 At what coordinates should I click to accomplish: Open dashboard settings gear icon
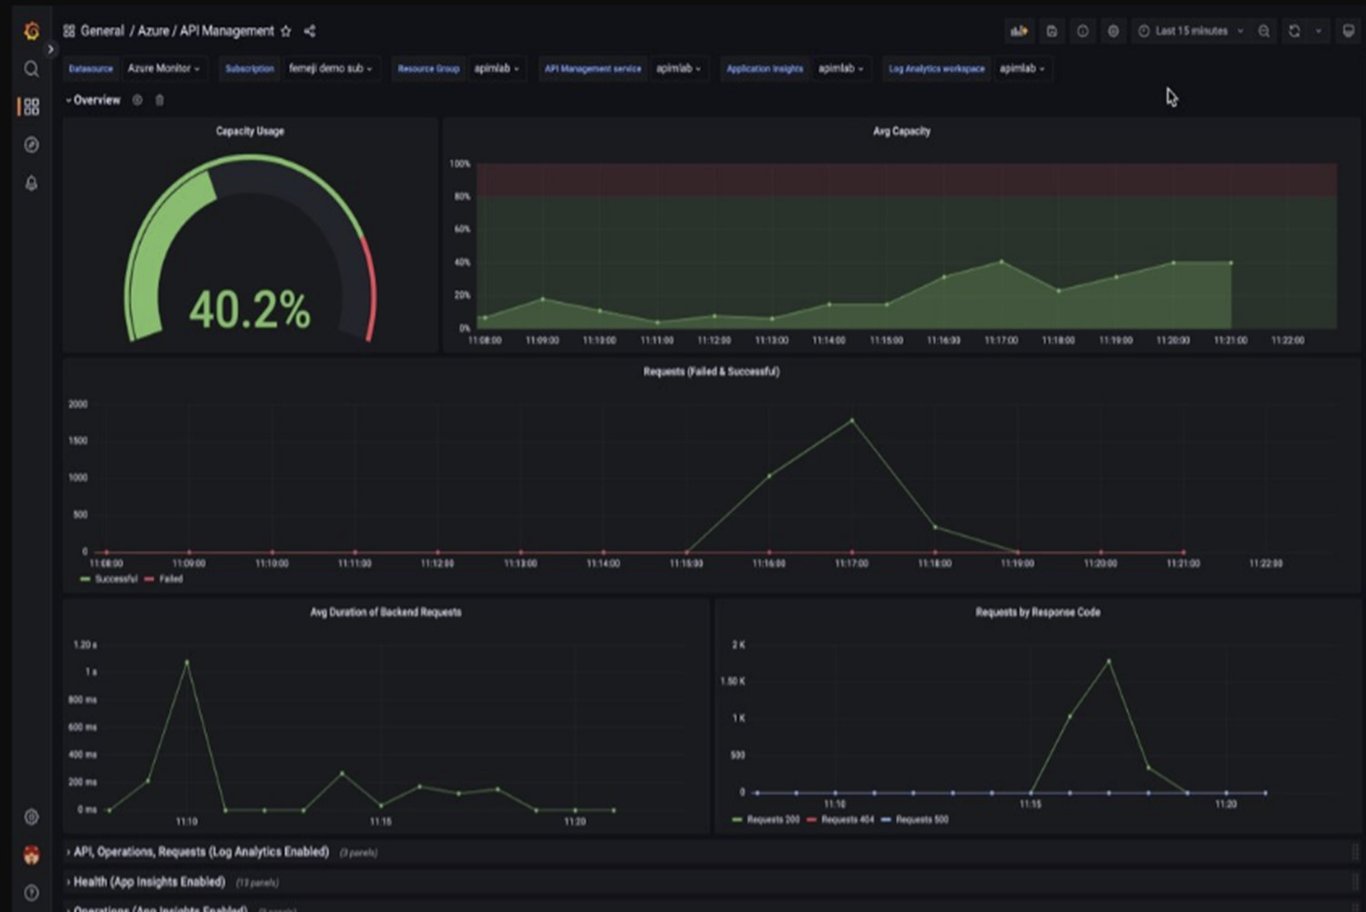tap(1113, 31)
